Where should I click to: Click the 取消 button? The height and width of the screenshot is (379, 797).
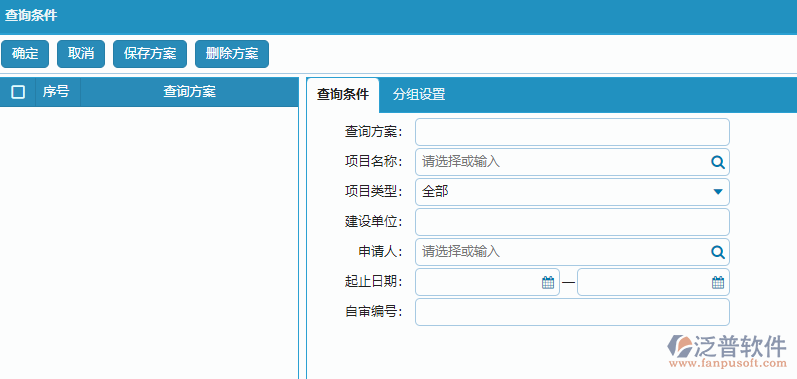(x=81, y=54)
